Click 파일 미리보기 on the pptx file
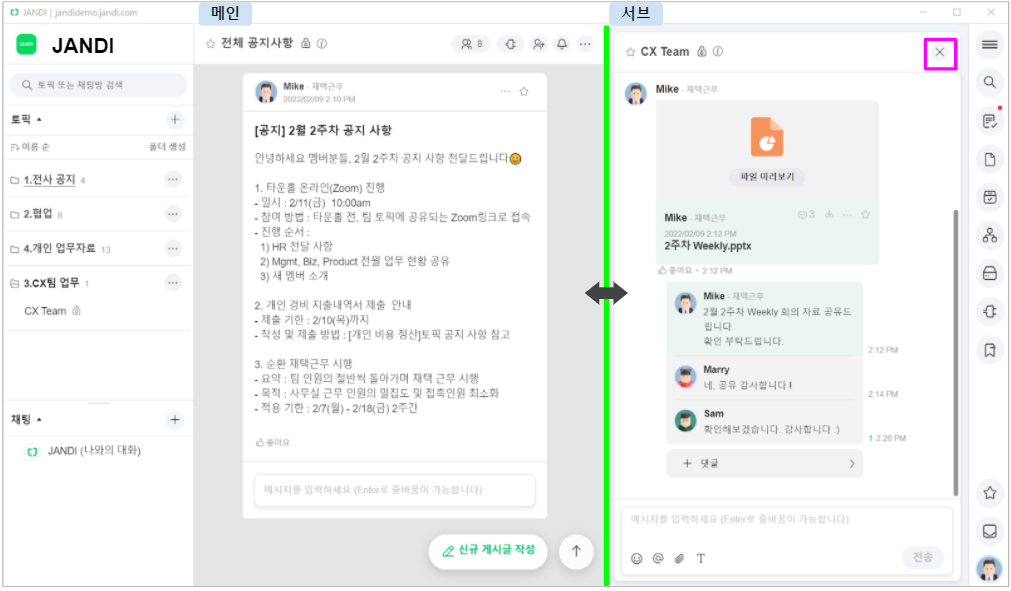 [767, 177]
